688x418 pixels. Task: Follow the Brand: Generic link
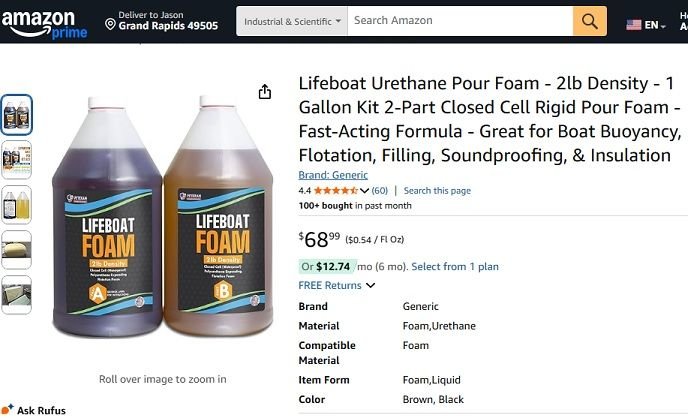pyautogui.click(x=333, y=175)
